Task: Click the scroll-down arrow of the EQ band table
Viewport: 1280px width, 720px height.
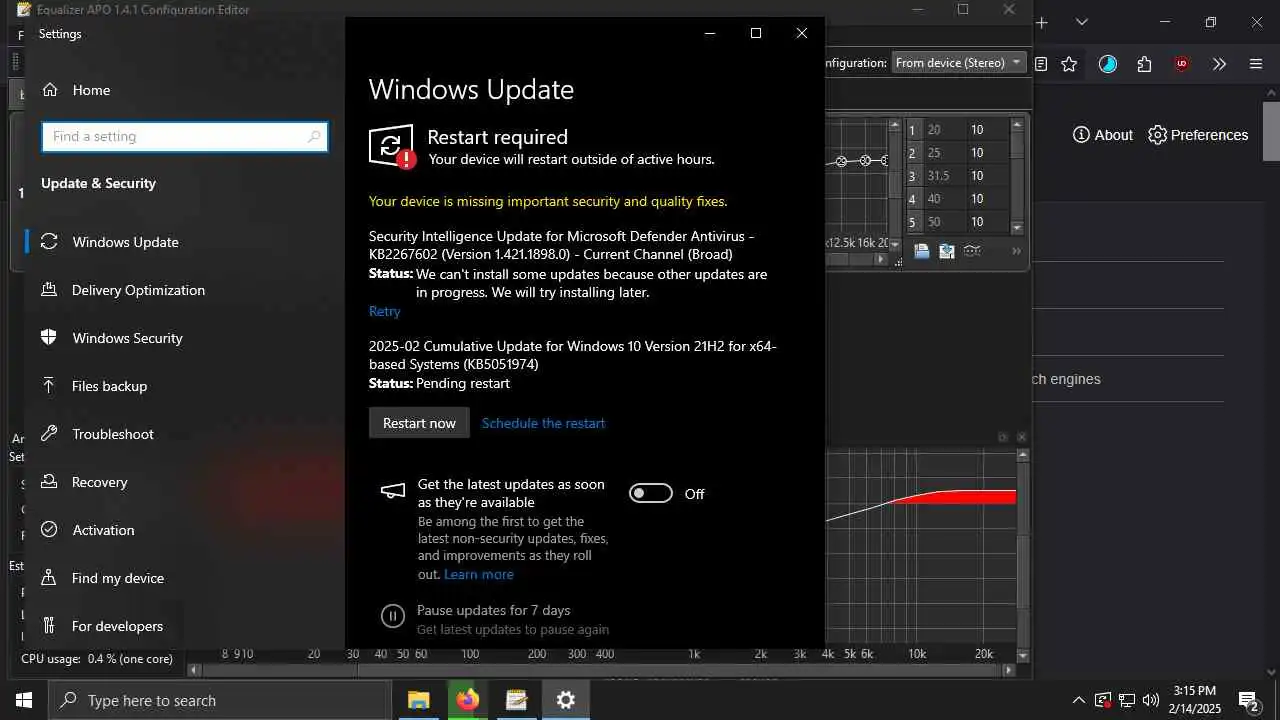Action: (1017, 227)
